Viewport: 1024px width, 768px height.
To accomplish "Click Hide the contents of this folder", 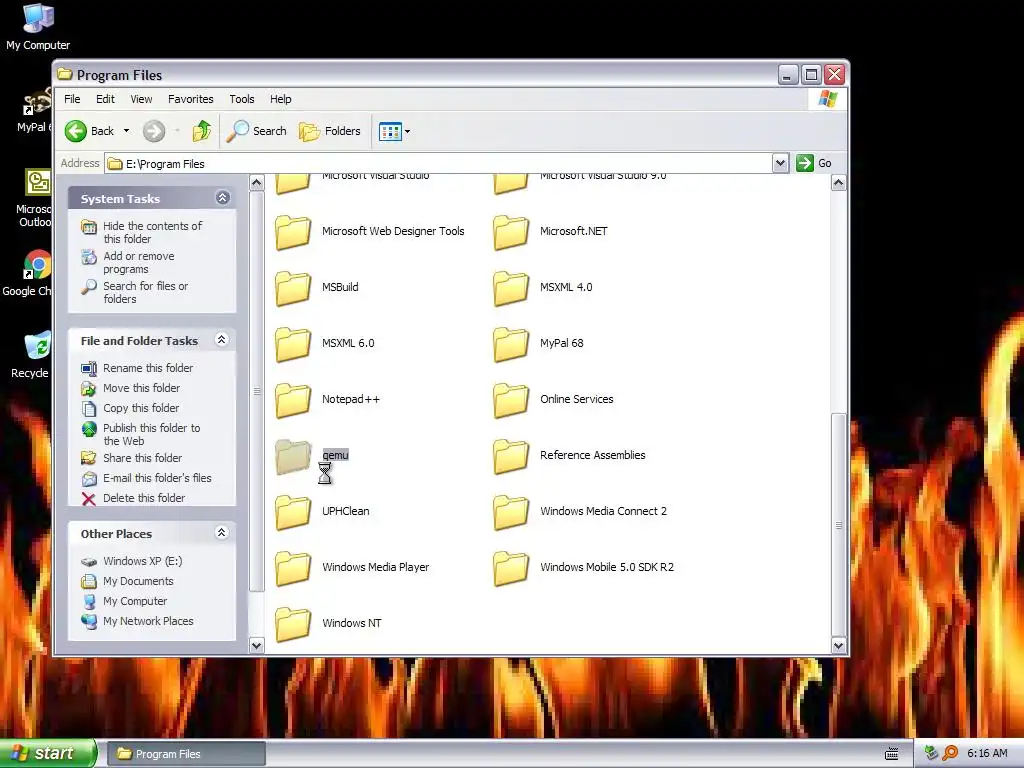I will click(152, 232).
